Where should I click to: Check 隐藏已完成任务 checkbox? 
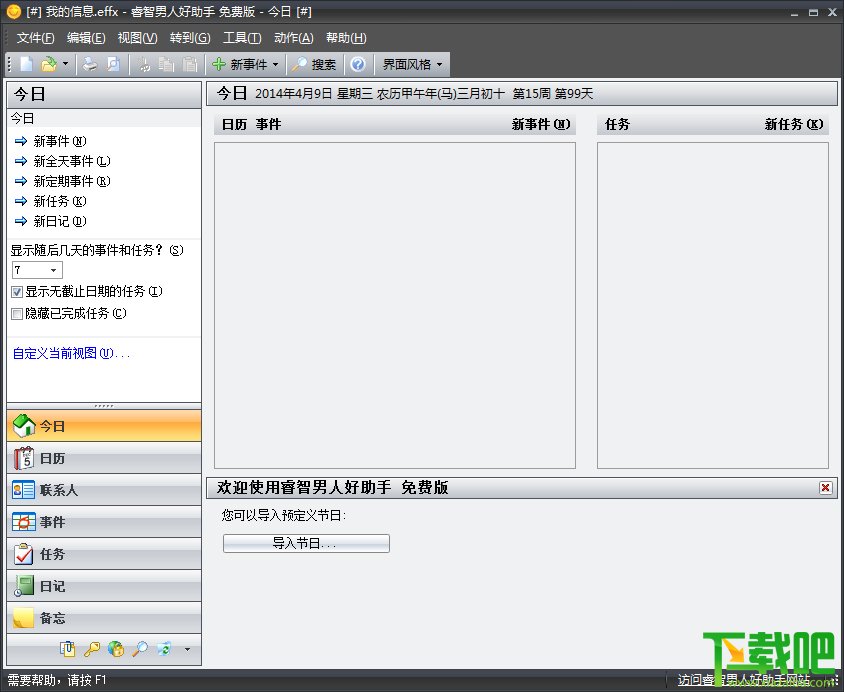[17, 314]
